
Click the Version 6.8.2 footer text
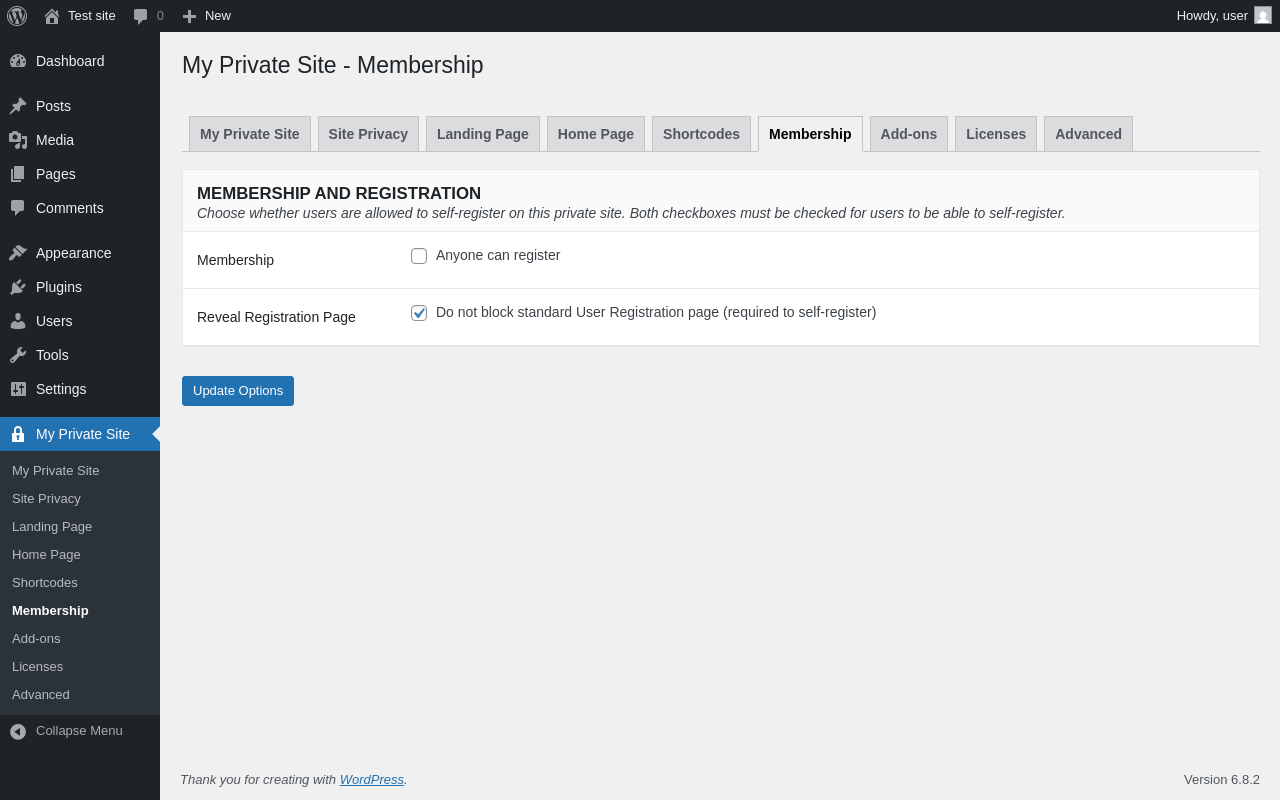[x=1222, y=779]
